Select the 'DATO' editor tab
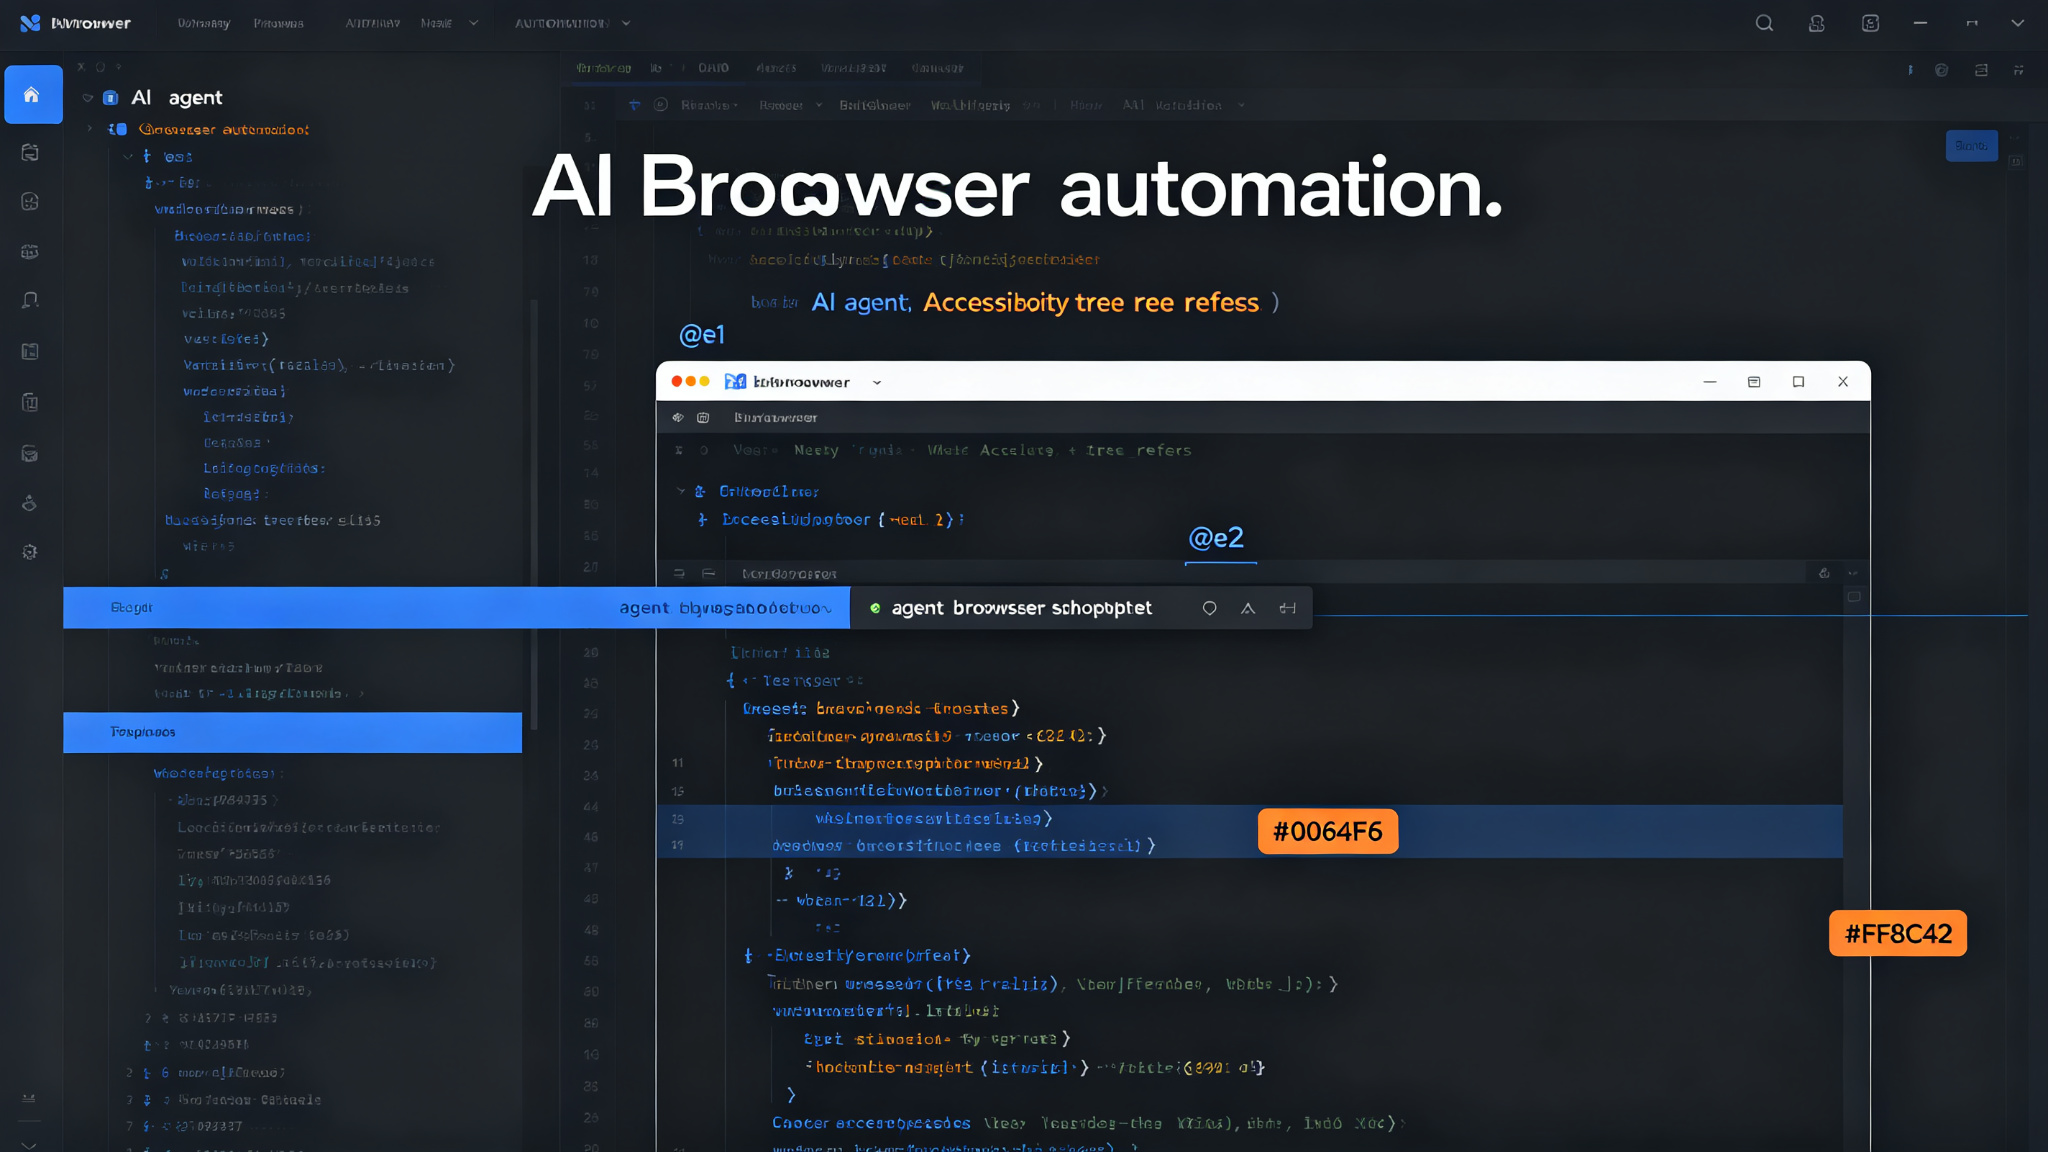 pos(713,68)
